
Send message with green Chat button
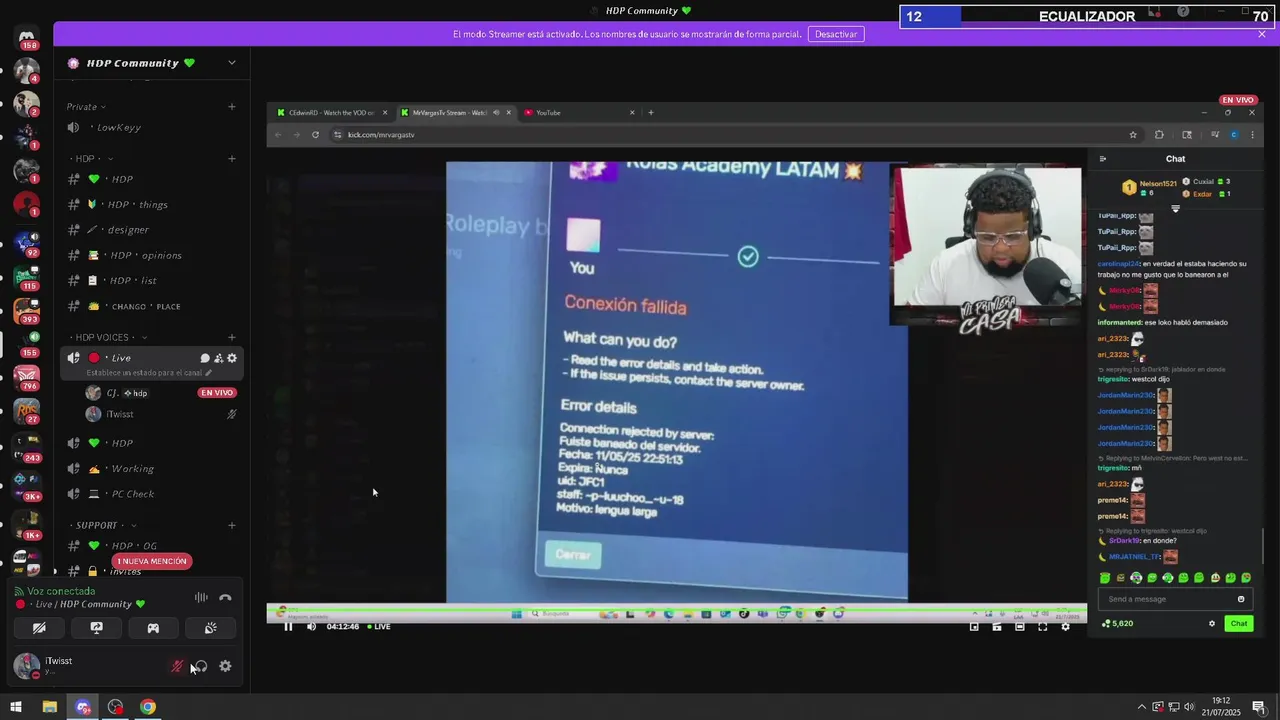[1239, 624]
